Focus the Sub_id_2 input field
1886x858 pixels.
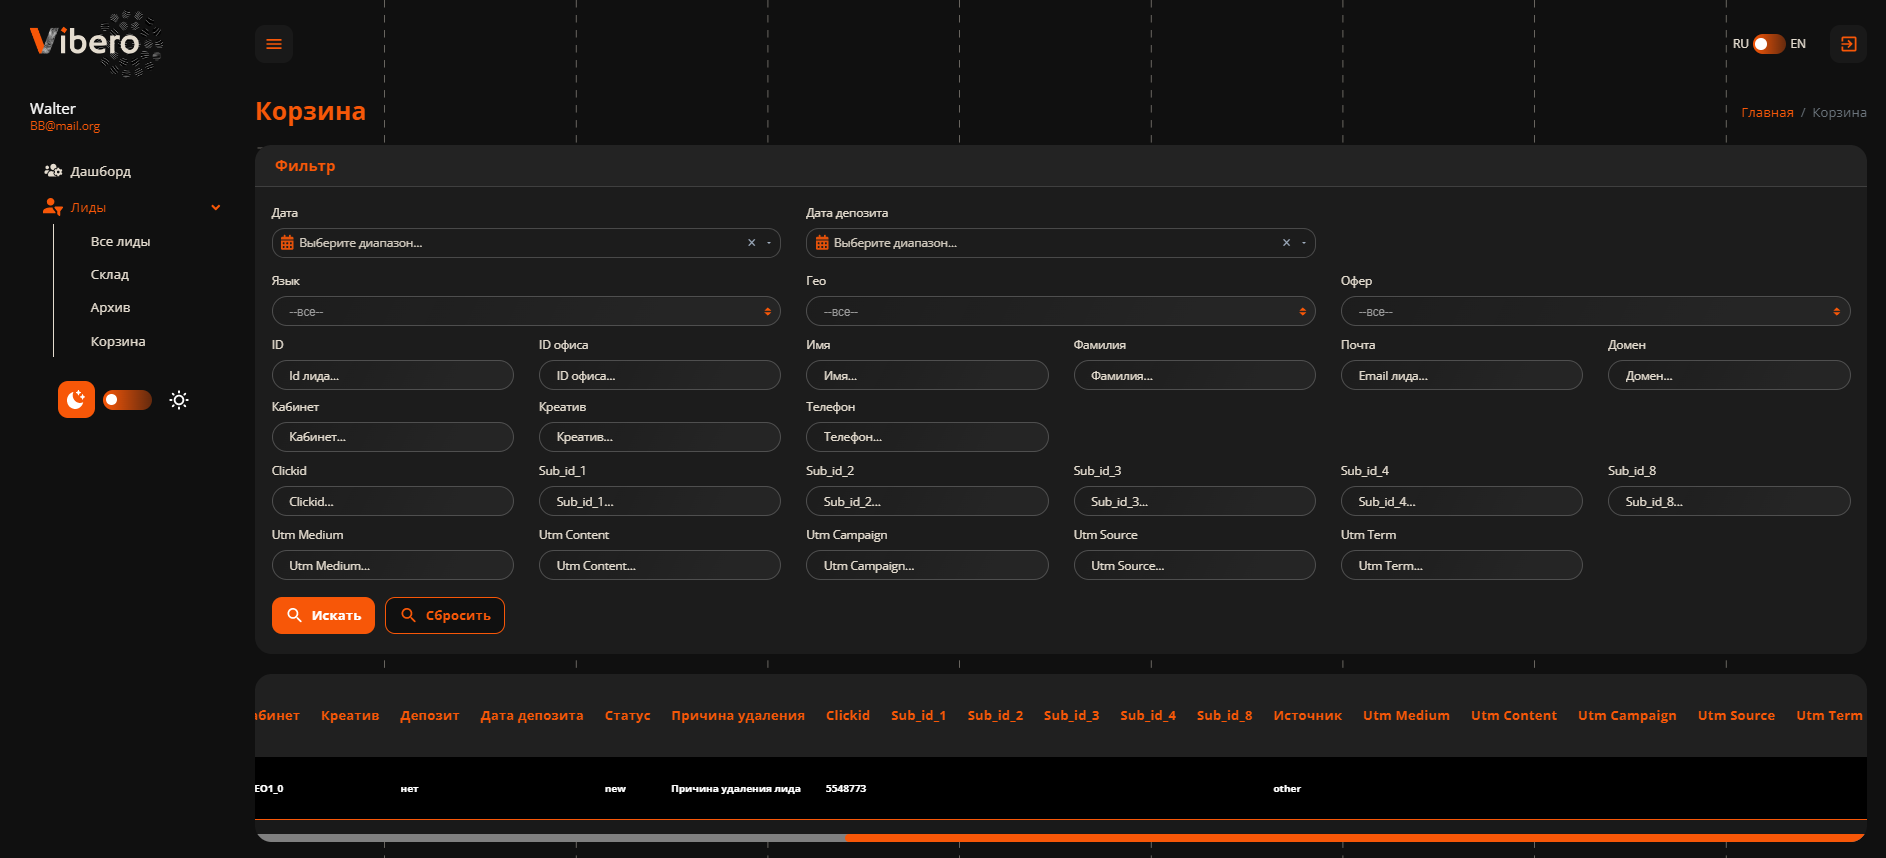[927, 501]
